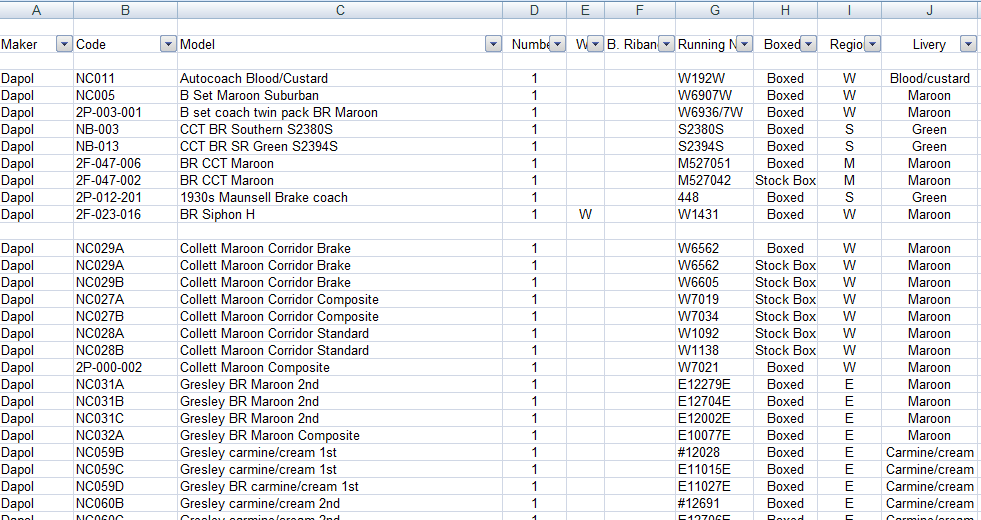Select running number cell 'W1431'
Screen dimensions: 981x520
714,214
